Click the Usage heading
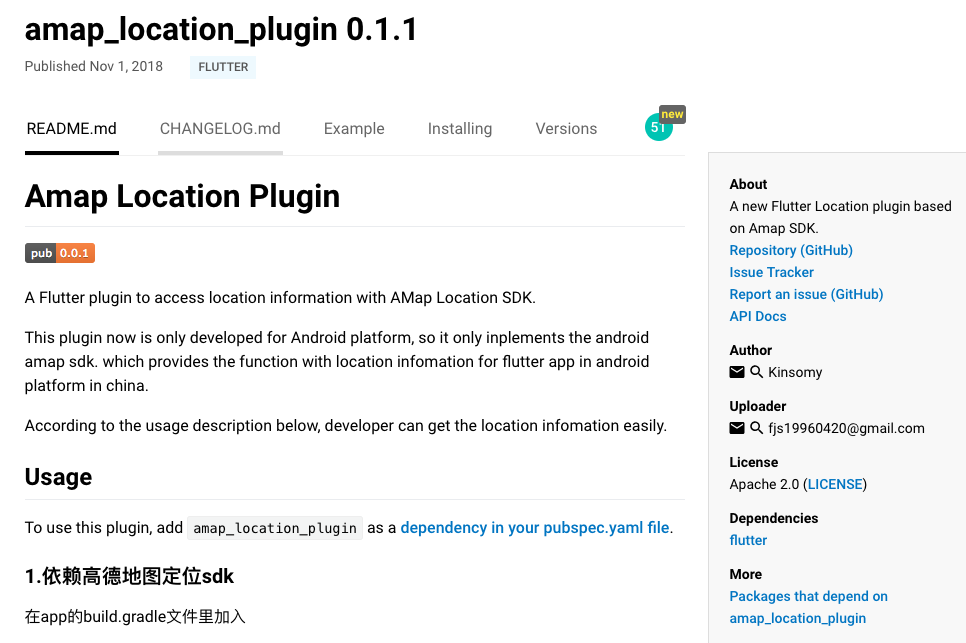The image size is (966, 643). click(x=59, y=477)
